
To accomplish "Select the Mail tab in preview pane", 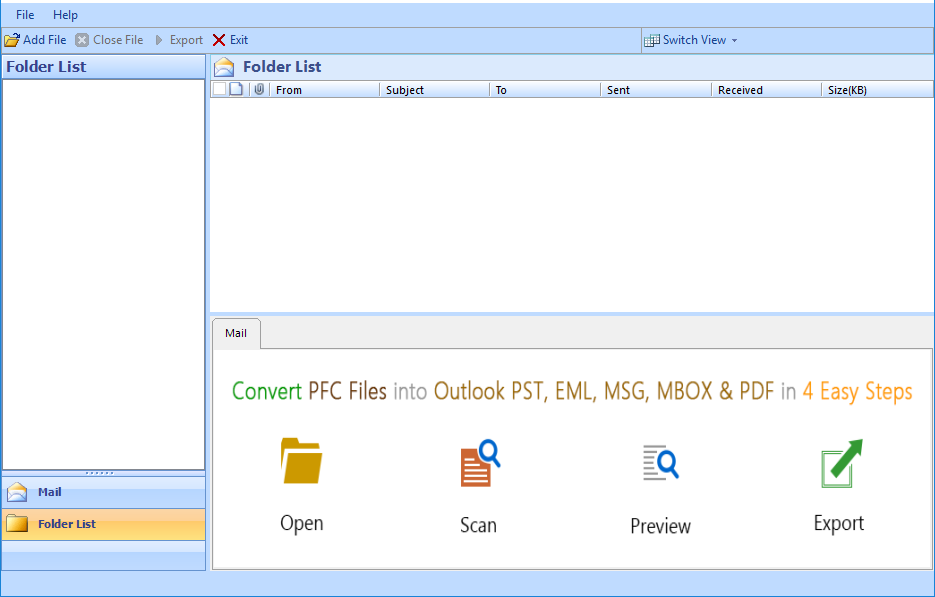I will [236, 333].
